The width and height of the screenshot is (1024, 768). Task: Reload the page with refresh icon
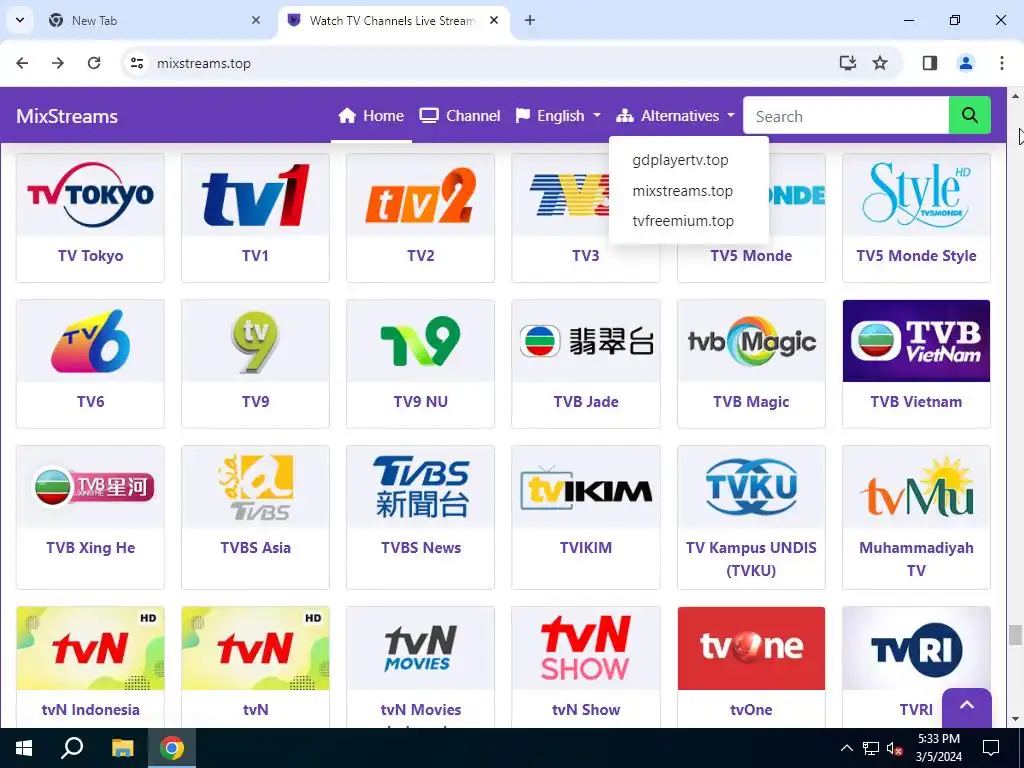(x=94, y=63)
